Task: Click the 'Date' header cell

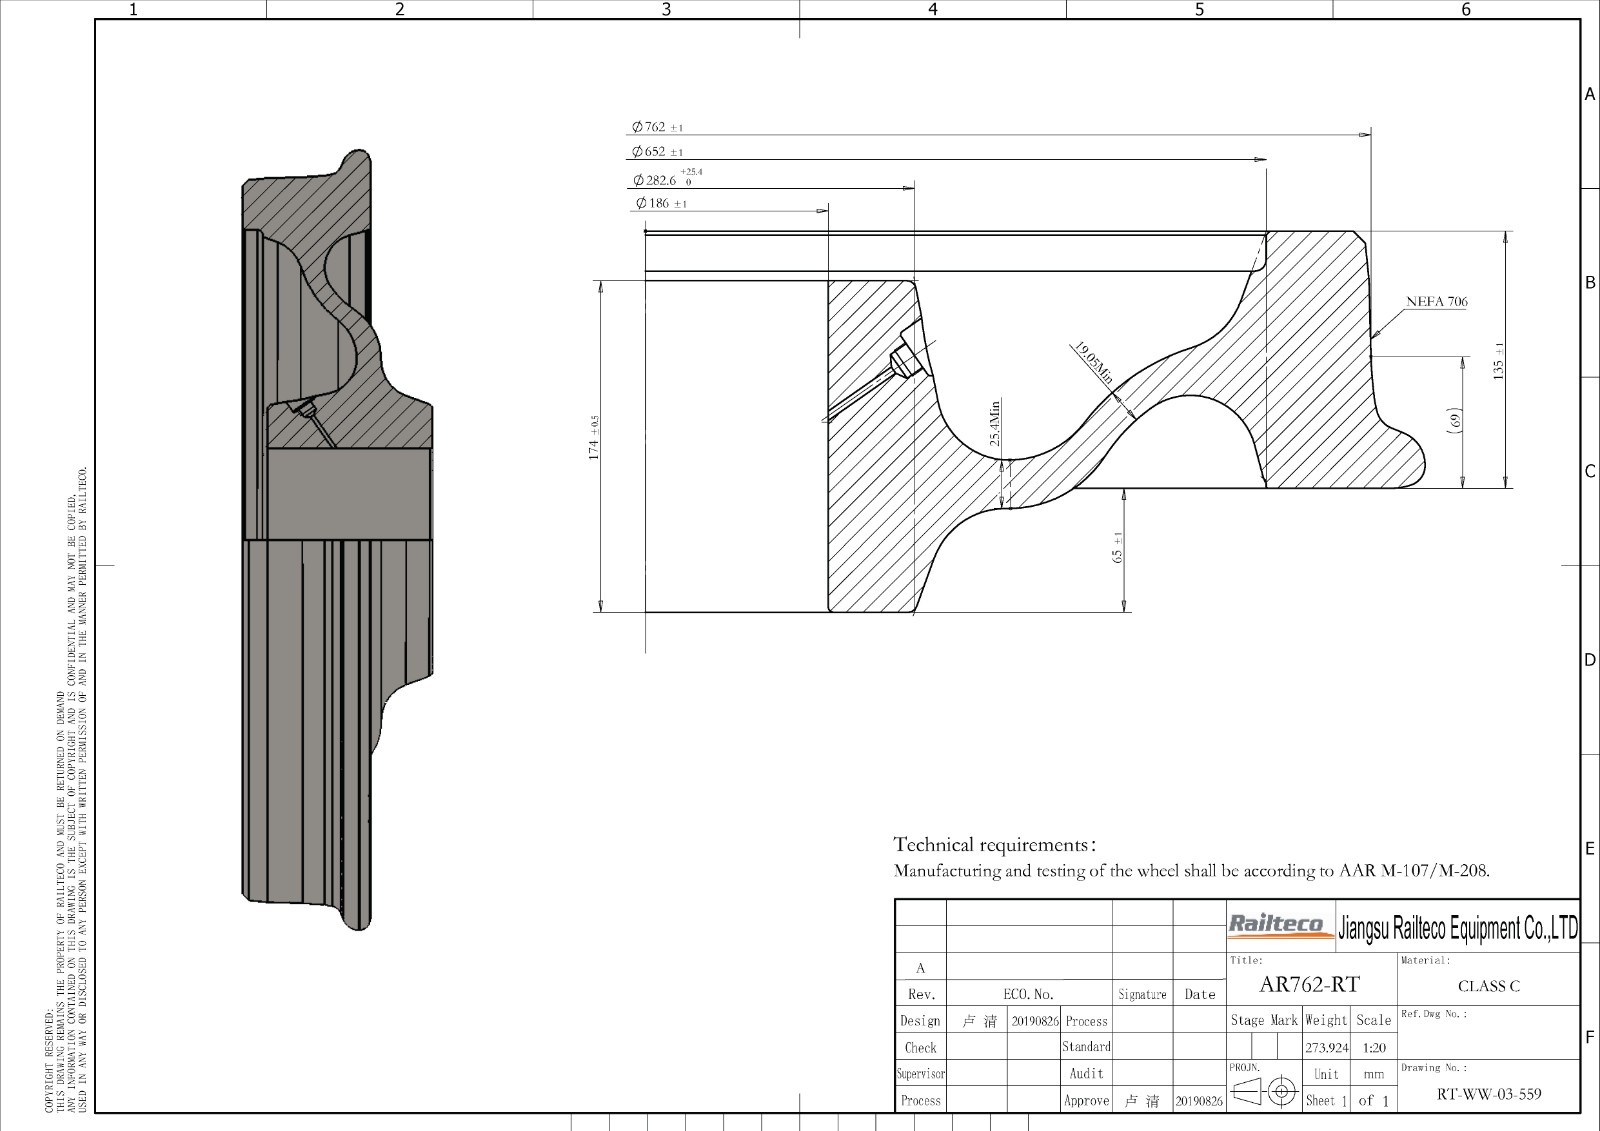Action: point(1200,994)
